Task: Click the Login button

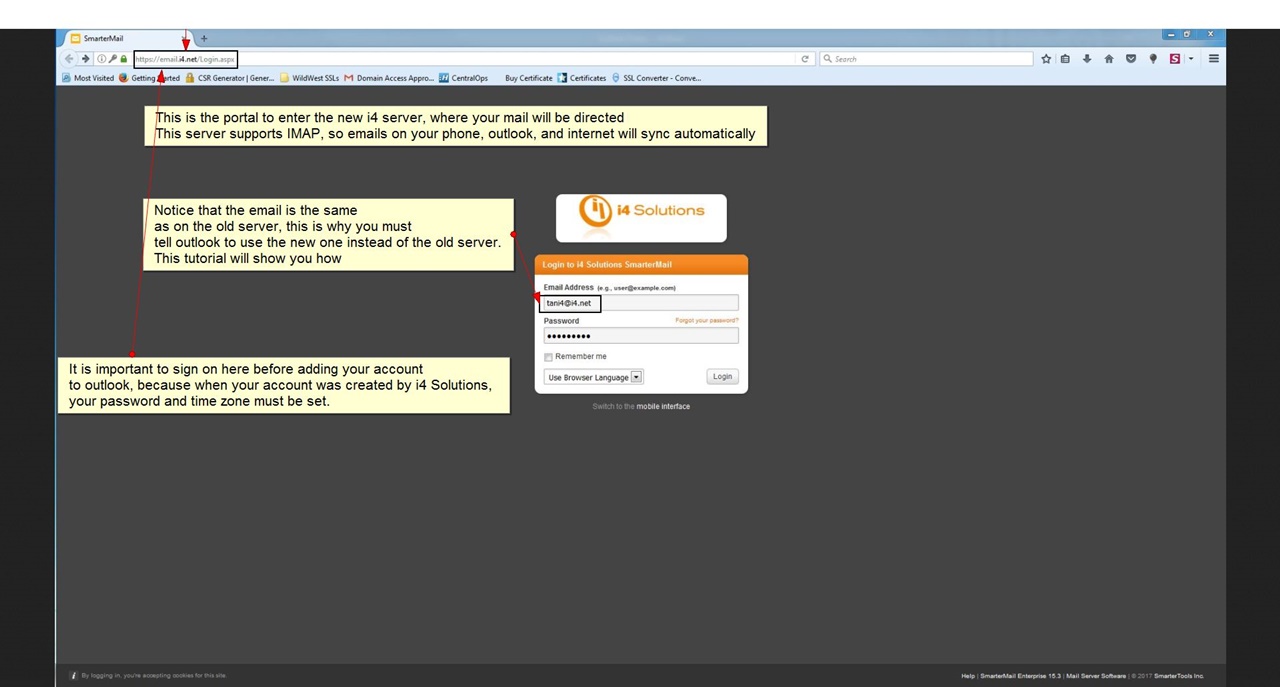Action: click(722, 377)
